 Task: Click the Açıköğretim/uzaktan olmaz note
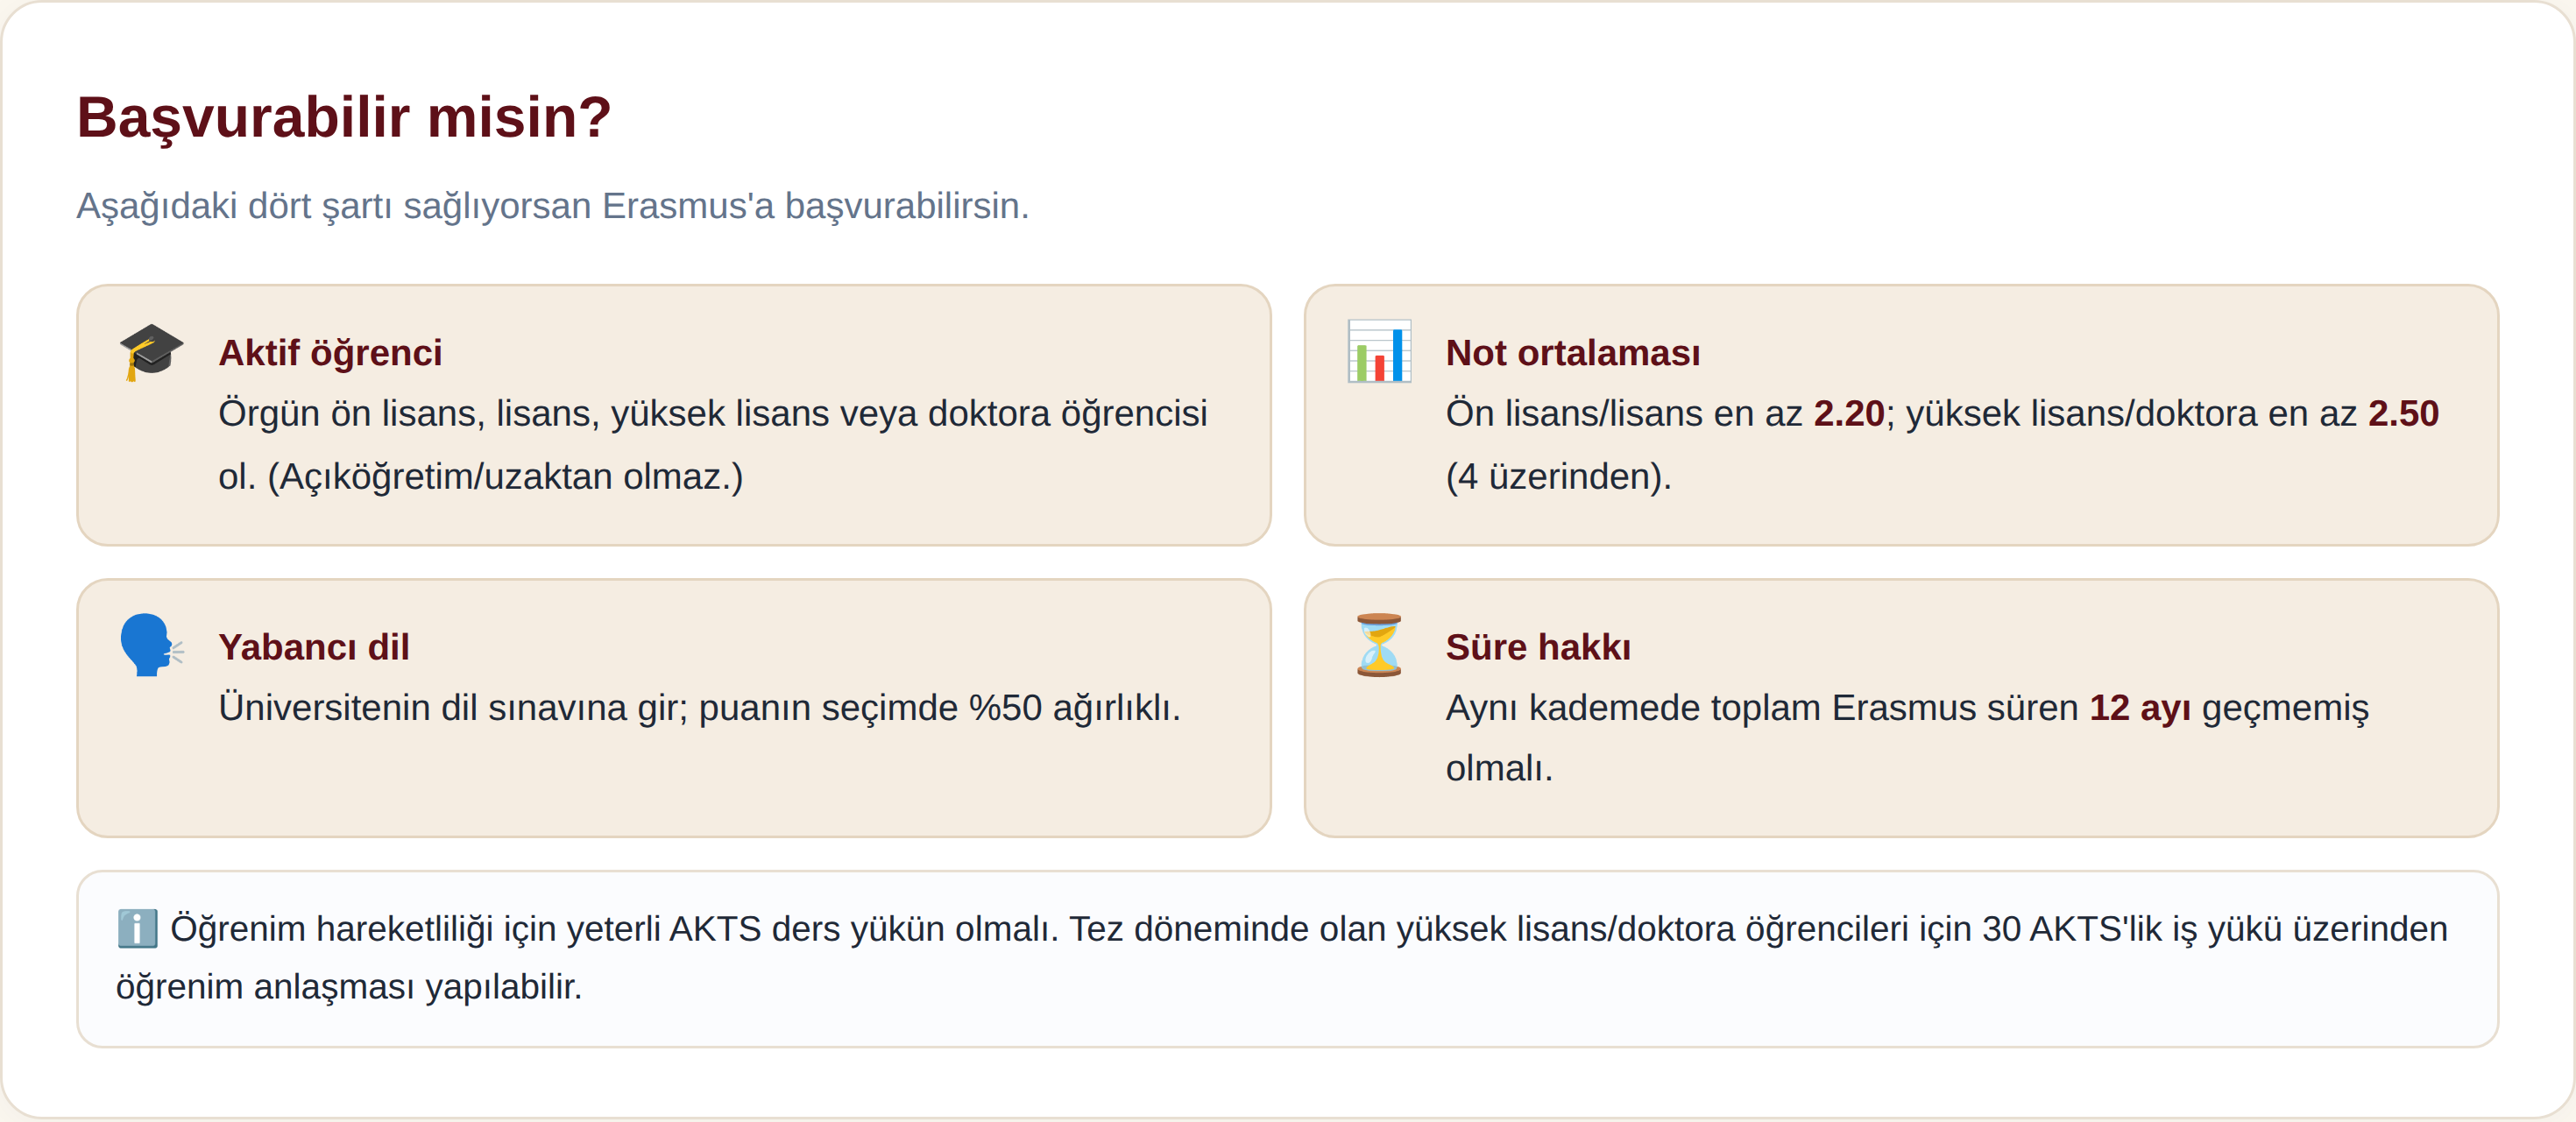[505, 476]
